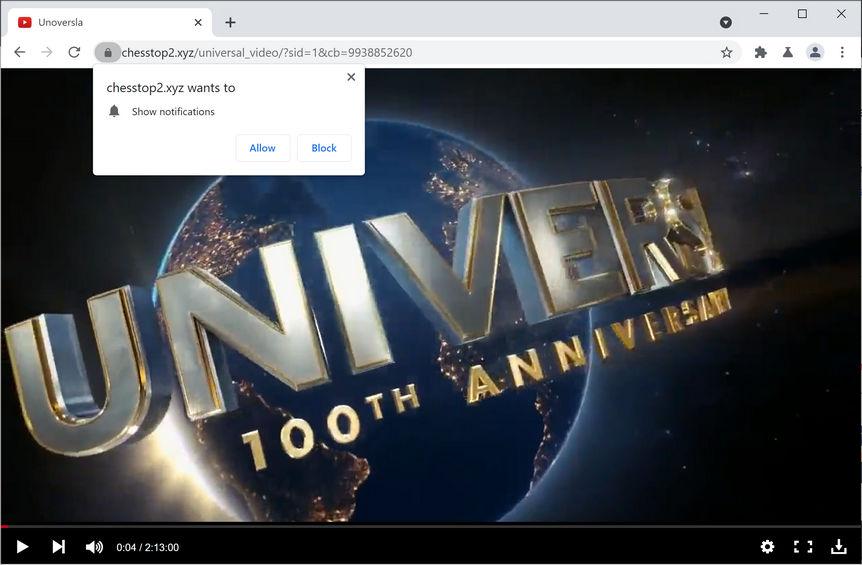Click the 0:04 / 2:13:00 time display
The height and width of the screenshot is (565, 862).
147,547
